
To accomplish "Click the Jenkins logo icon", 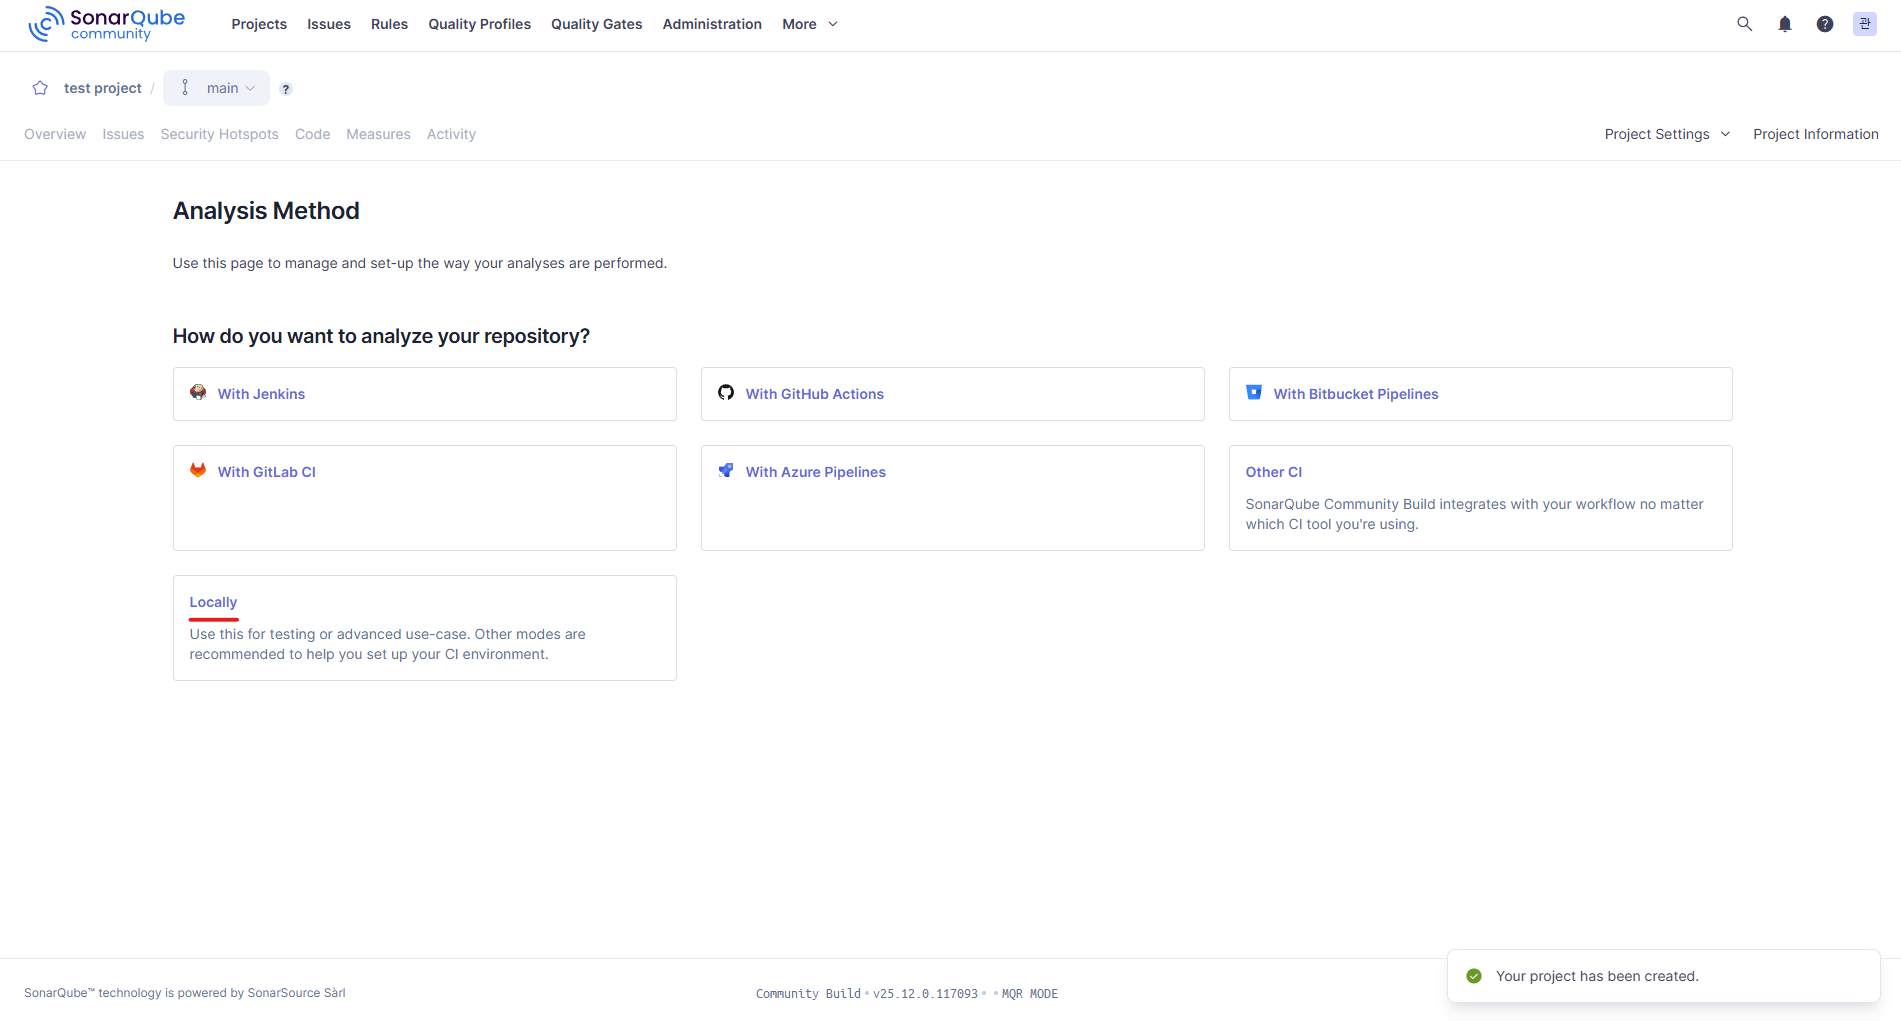I will [198, 392].
